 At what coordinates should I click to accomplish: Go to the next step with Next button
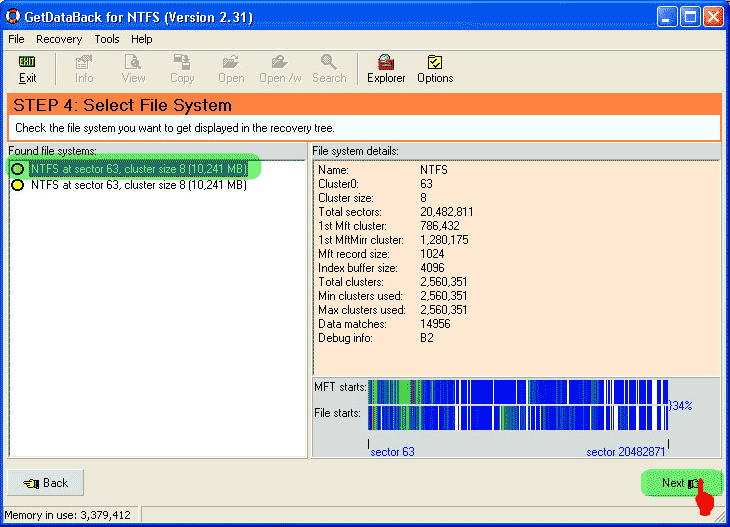click(x=682, y=483)
